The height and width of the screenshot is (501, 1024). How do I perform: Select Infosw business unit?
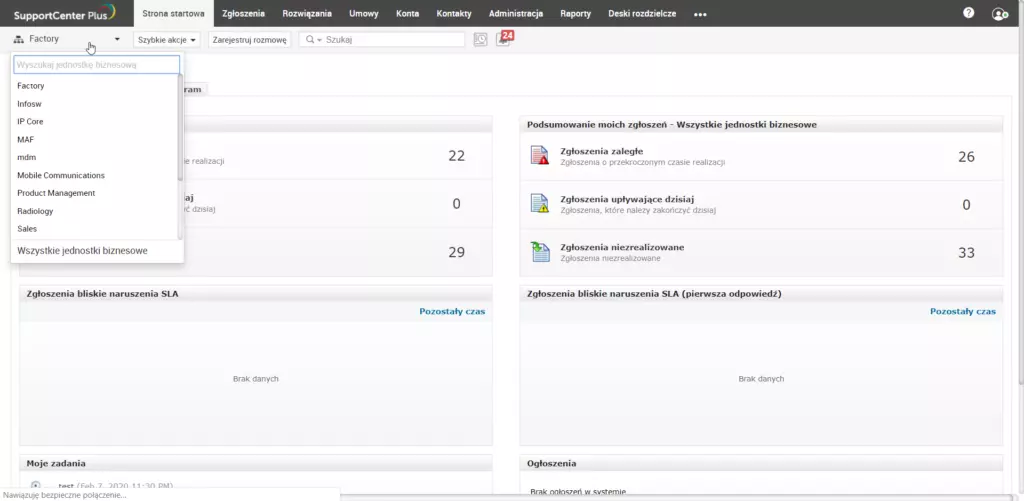(94, 104)
